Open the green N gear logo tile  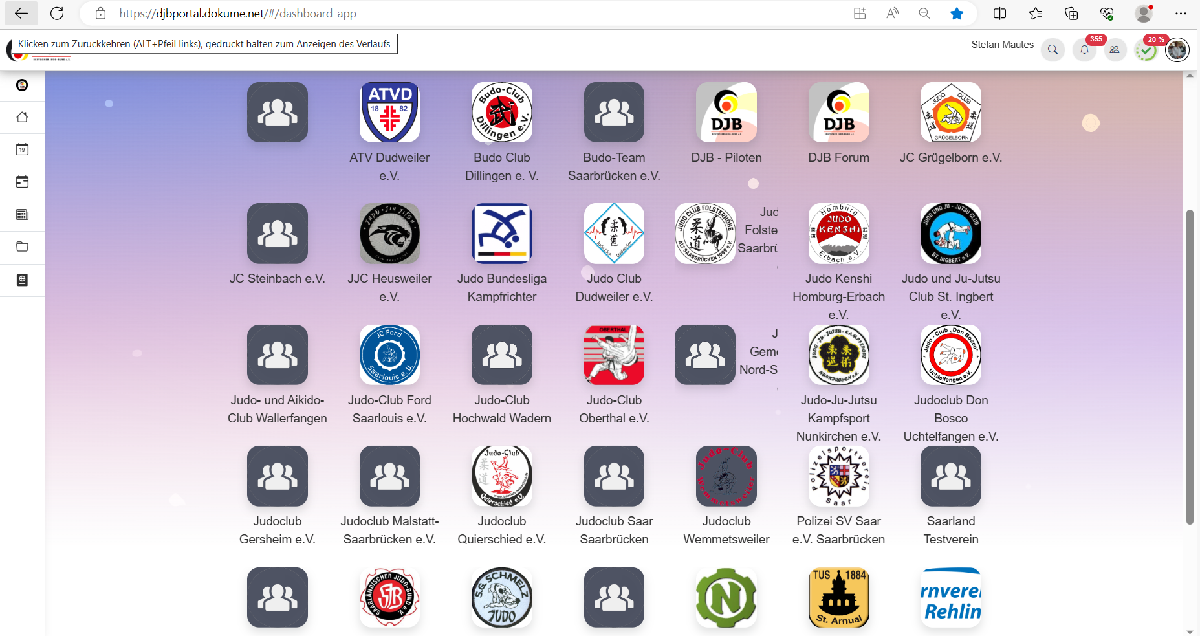726,597
